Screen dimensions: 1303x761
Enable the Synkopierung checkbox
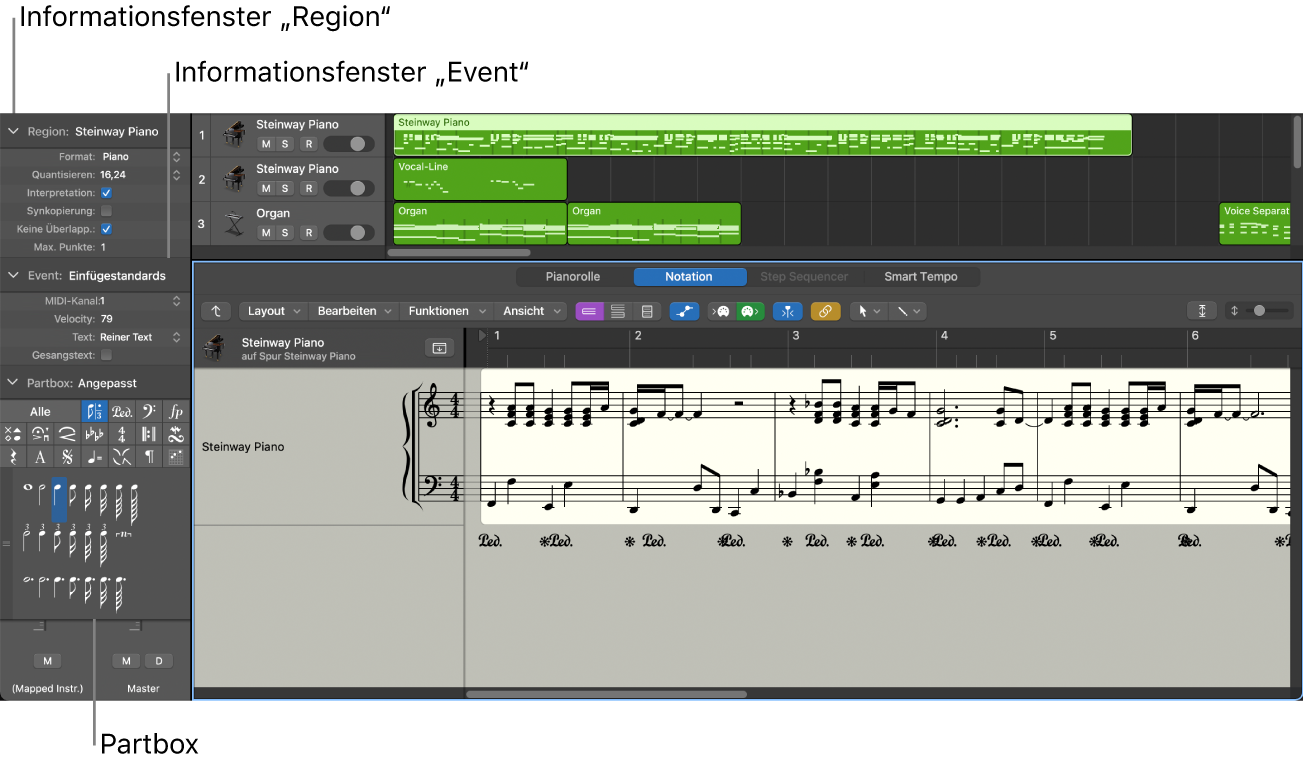point(106,211)
